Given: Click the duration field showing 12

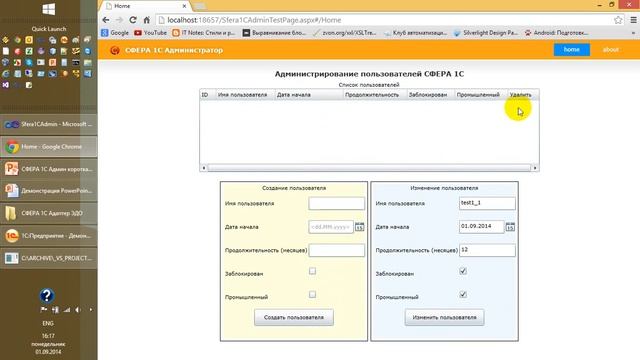Looking at the screenshot, I should pyautogui.click(x=487, y=250).
